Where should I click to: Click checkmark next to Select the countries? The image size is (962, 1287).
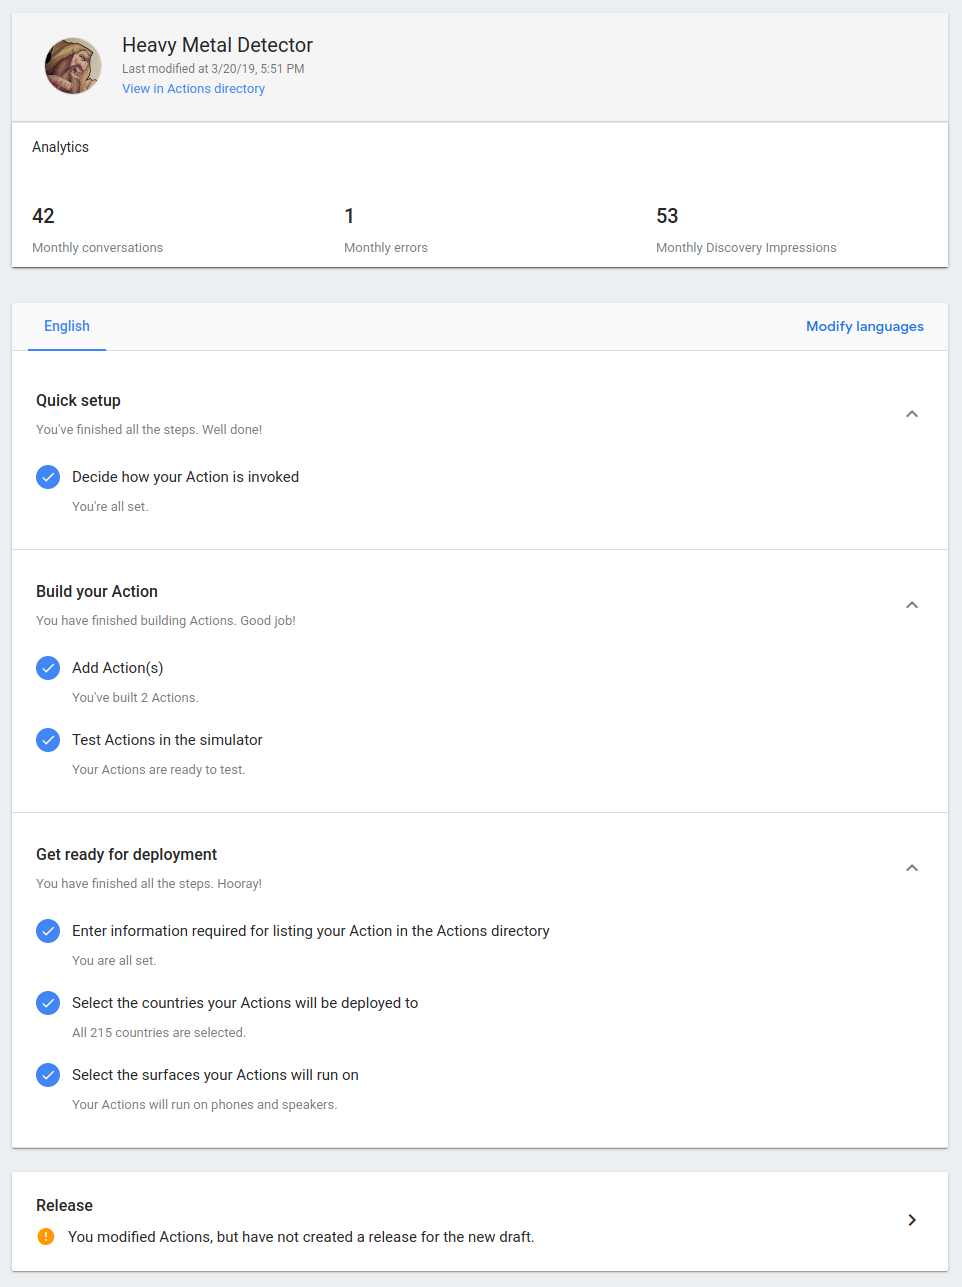[48, 1003]
